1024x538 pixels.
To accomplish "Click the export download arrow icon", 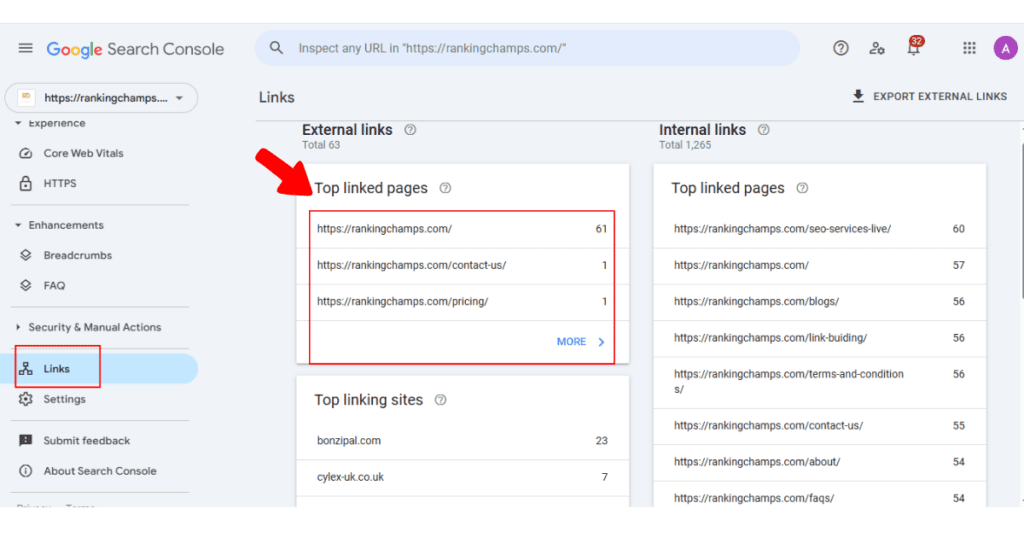I will pos(858,97).
